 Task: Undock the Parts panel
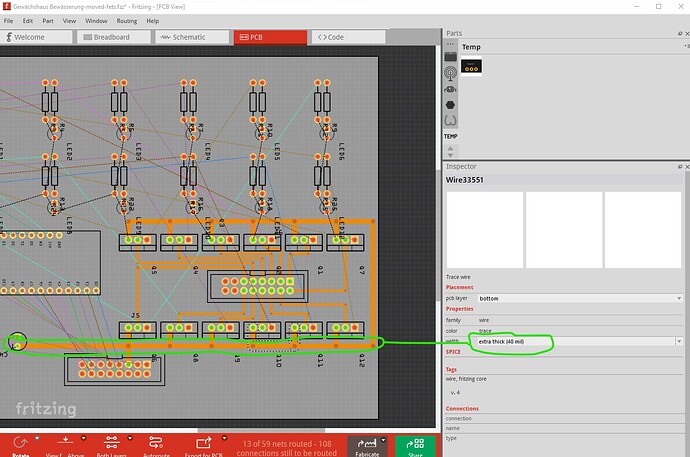coord(680,33)
